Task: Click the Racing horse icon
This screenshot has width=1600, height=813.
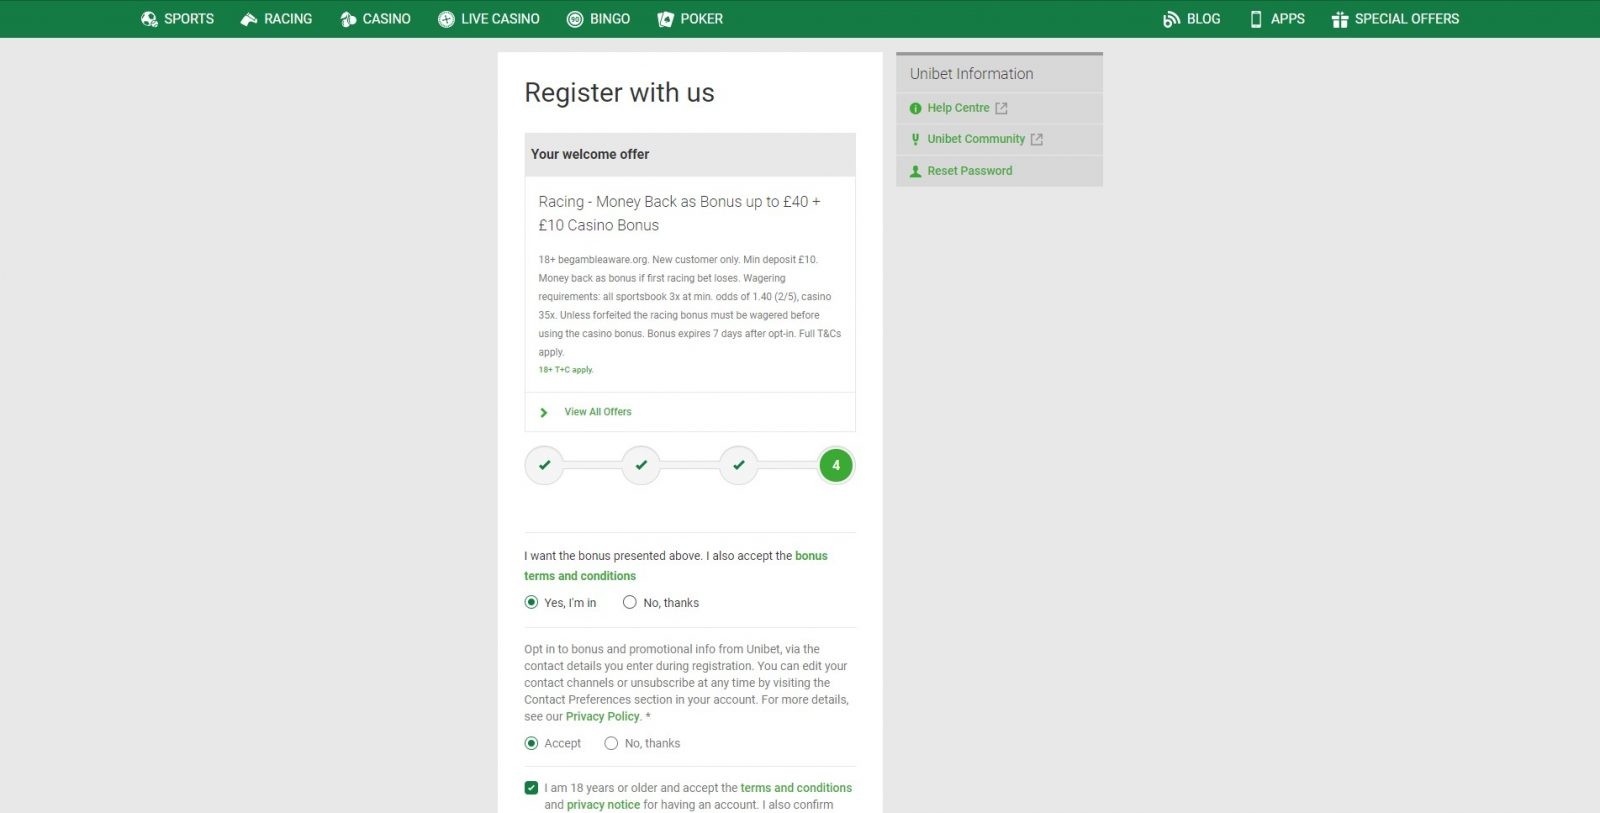Action: click(x=249, y=19)
